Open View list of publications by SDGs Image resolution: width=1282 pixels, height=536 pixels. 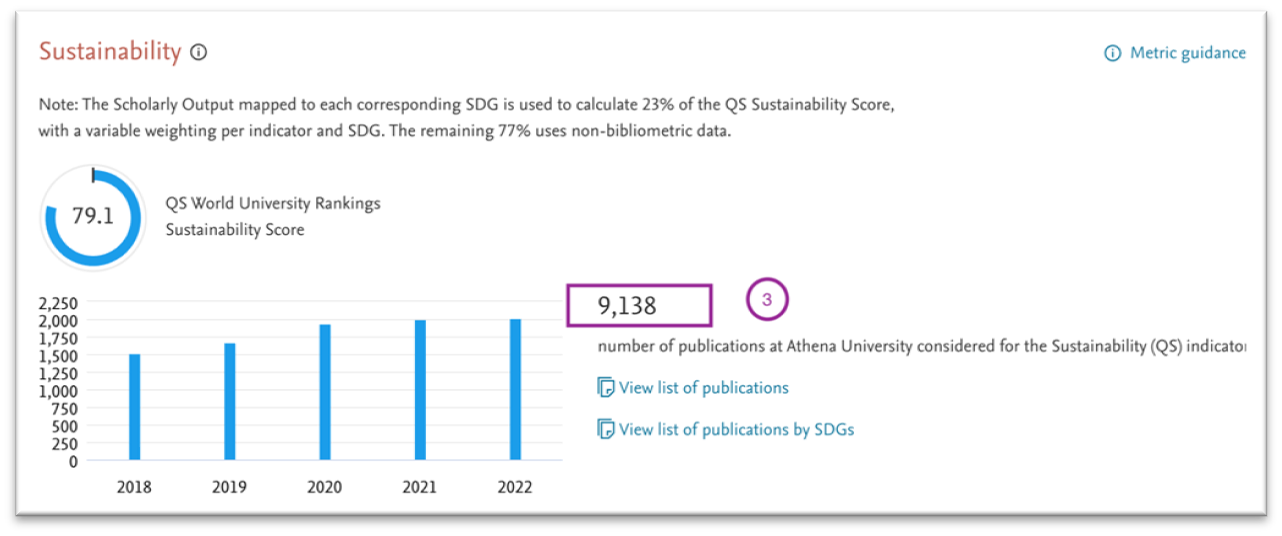(737, 429)
